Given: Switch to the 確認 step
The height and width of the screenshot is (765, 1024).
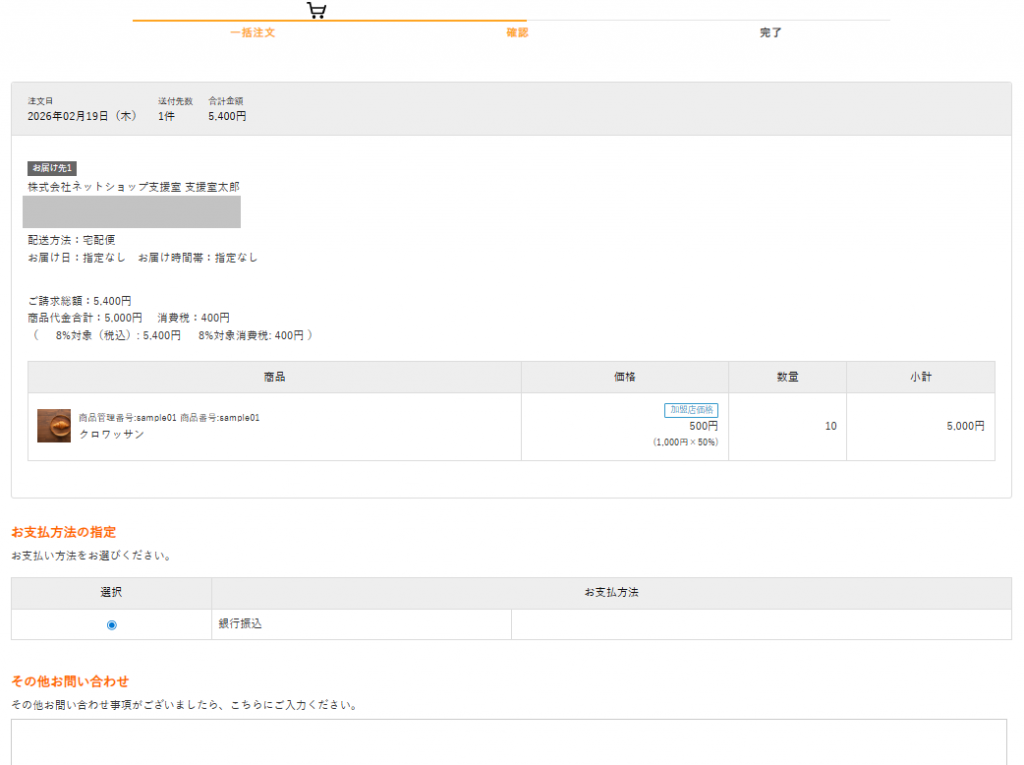Looking at the screenshot, I should coord(517,33).
